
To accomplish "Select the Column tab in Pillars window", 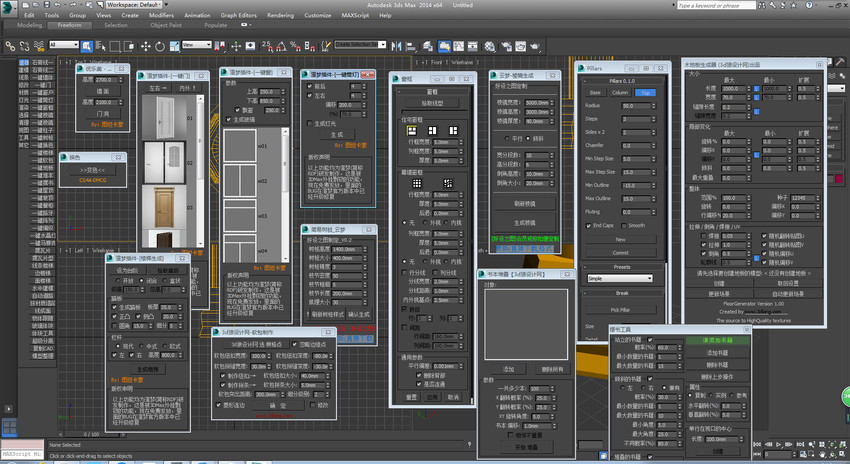I will (620, 93).
